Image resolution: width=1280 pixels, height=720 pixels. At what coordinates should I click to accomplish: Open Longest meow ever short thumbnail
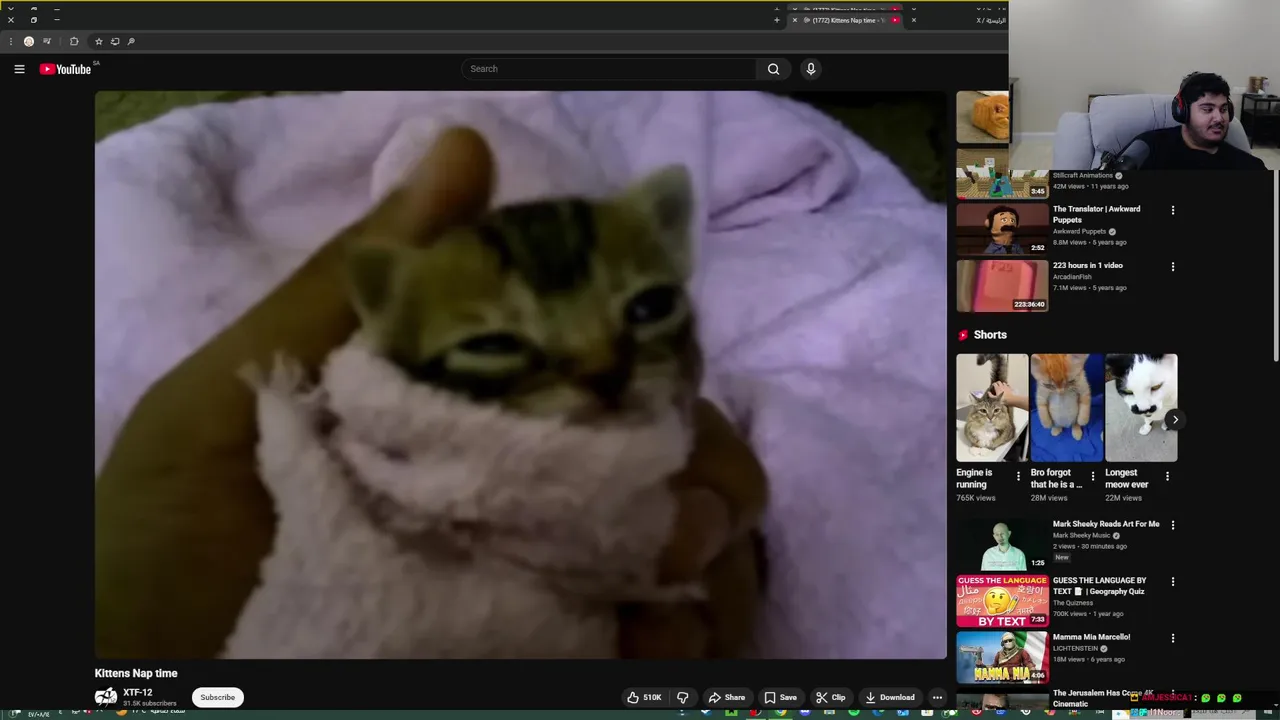coord(1141,407)
